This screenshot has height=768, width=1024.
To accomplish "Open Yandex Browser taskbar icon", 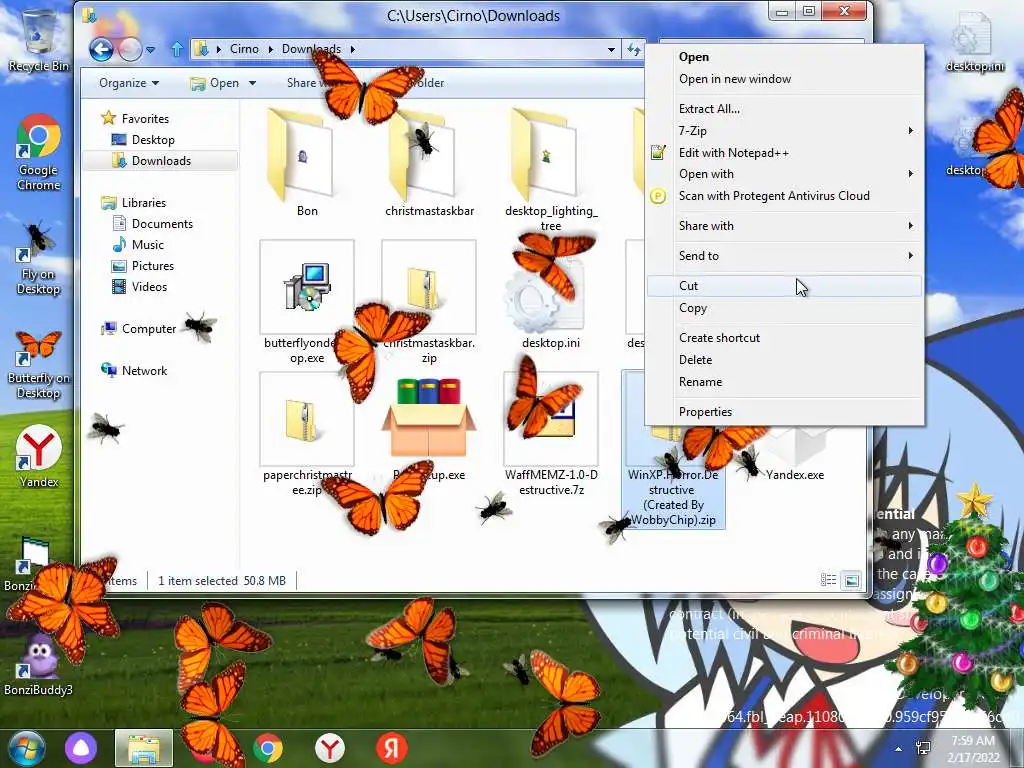I will [330, 748].
